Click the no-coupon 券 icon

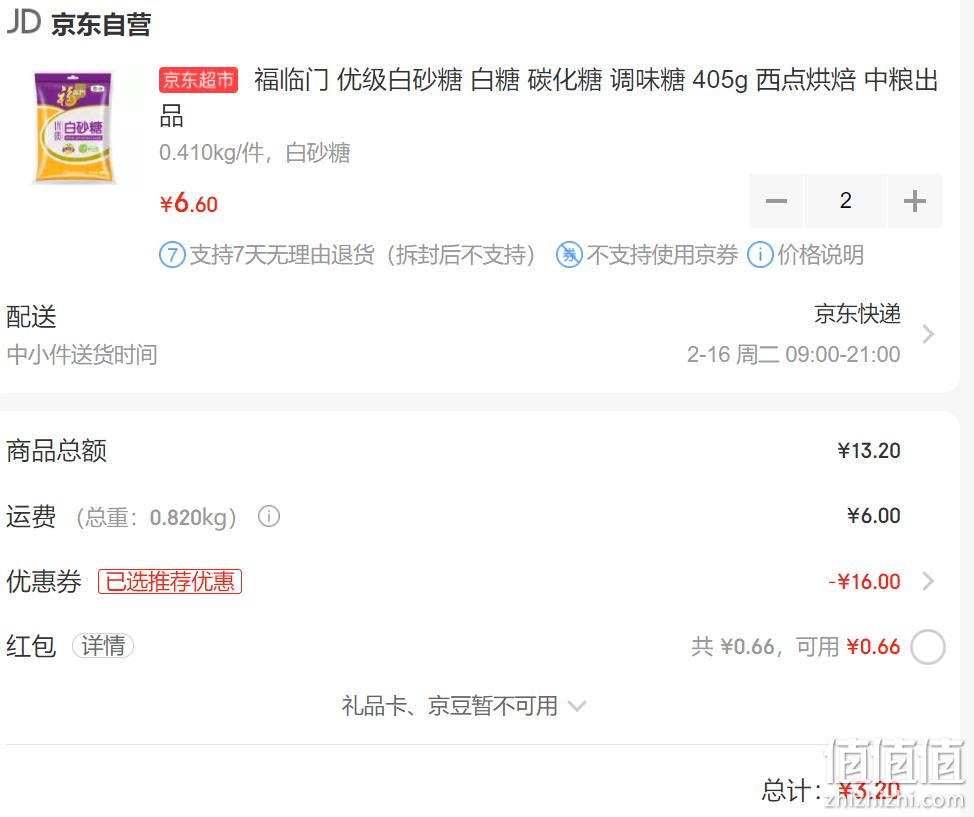pyautogui.click(x=569, y=255)
